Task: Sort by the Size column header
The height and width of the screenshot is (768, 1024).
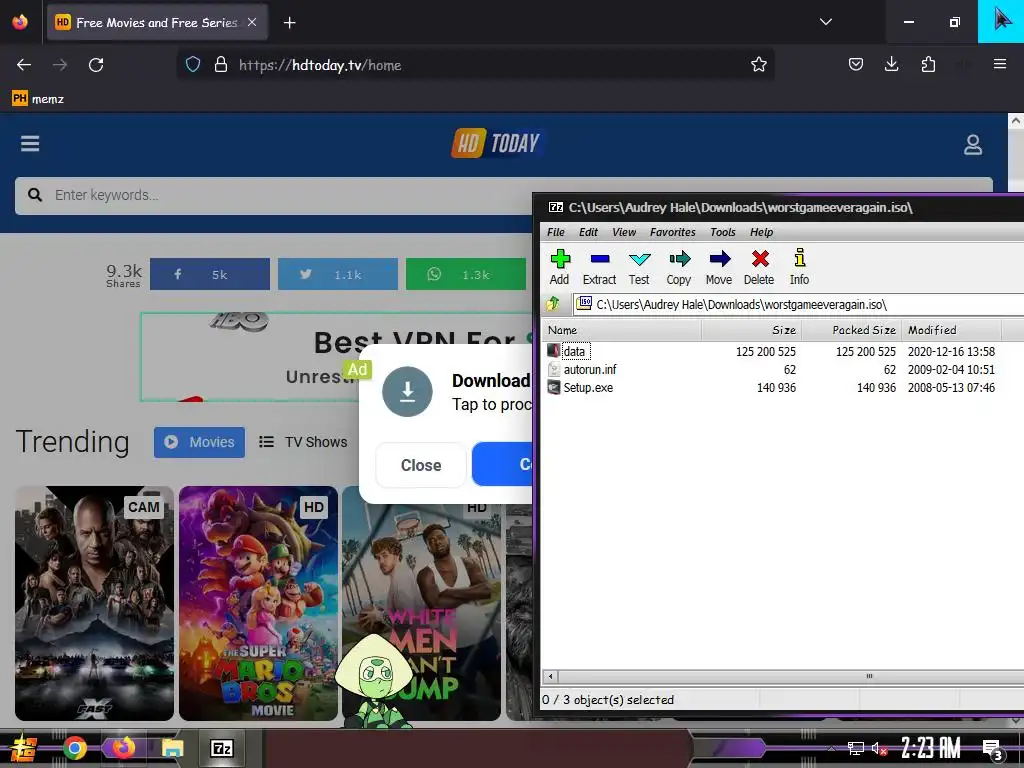Action: click(x=751, y=330)
